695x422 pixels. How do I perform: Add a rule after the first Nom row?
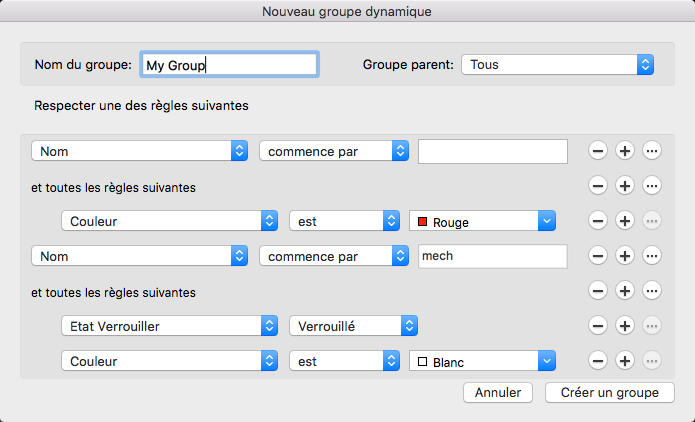tap(625, 151)
